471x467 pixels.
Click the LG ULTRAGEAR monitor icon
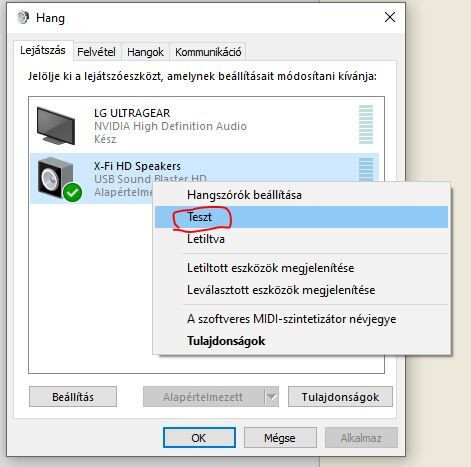tap(56, 126)
